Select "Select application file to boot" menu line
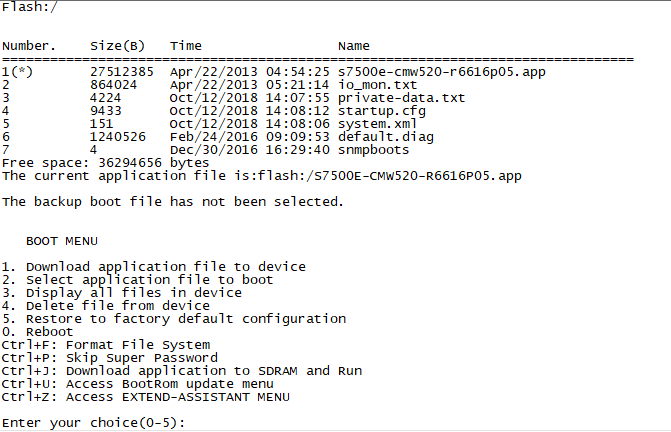The image size is (671, 432). coord(137,280)
